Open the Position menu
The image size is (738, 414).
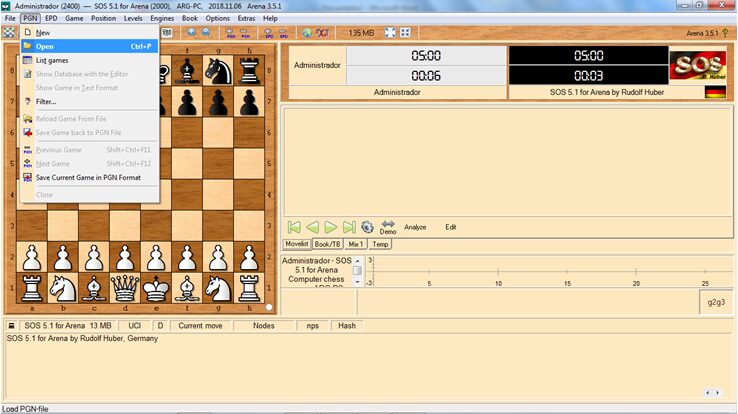pyautogui.click(x=104, y=18)
